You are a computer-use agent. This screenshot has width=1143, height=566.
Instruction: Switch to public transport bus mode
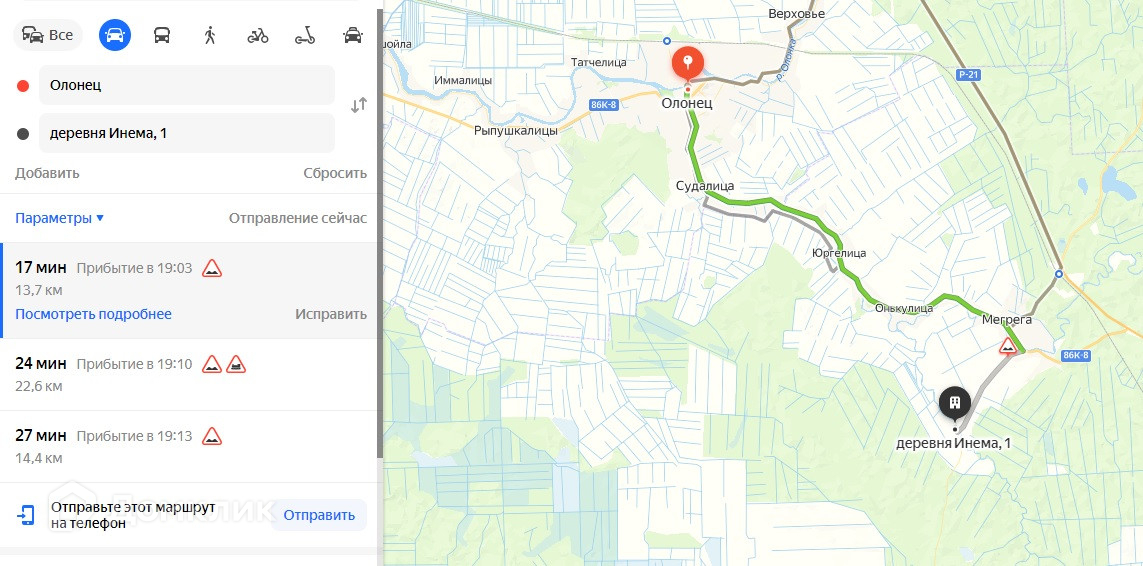coord(162,35)
